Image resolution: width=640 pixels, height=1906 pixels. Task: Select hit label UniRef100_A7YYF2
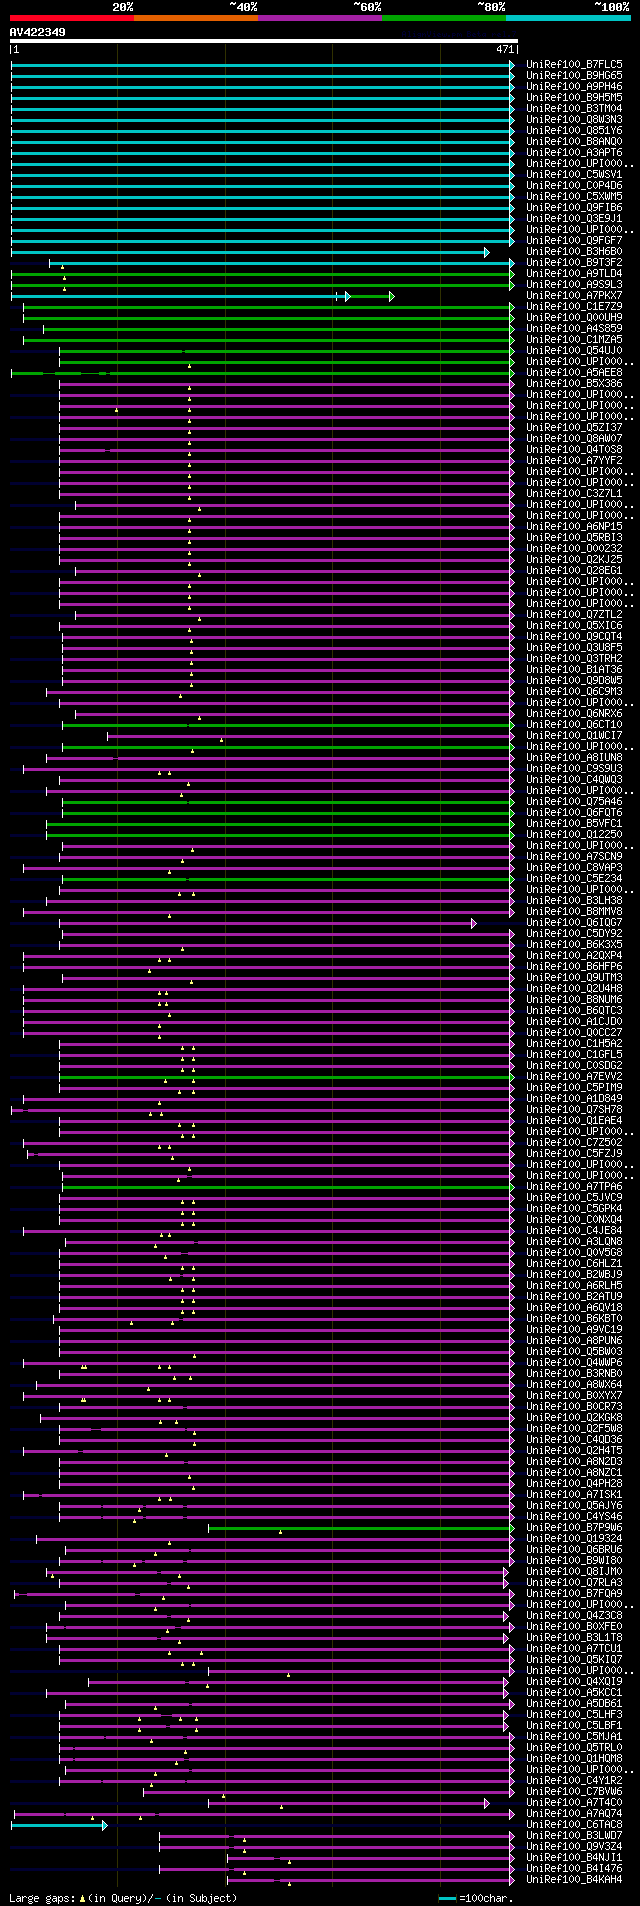pos(574,461)
